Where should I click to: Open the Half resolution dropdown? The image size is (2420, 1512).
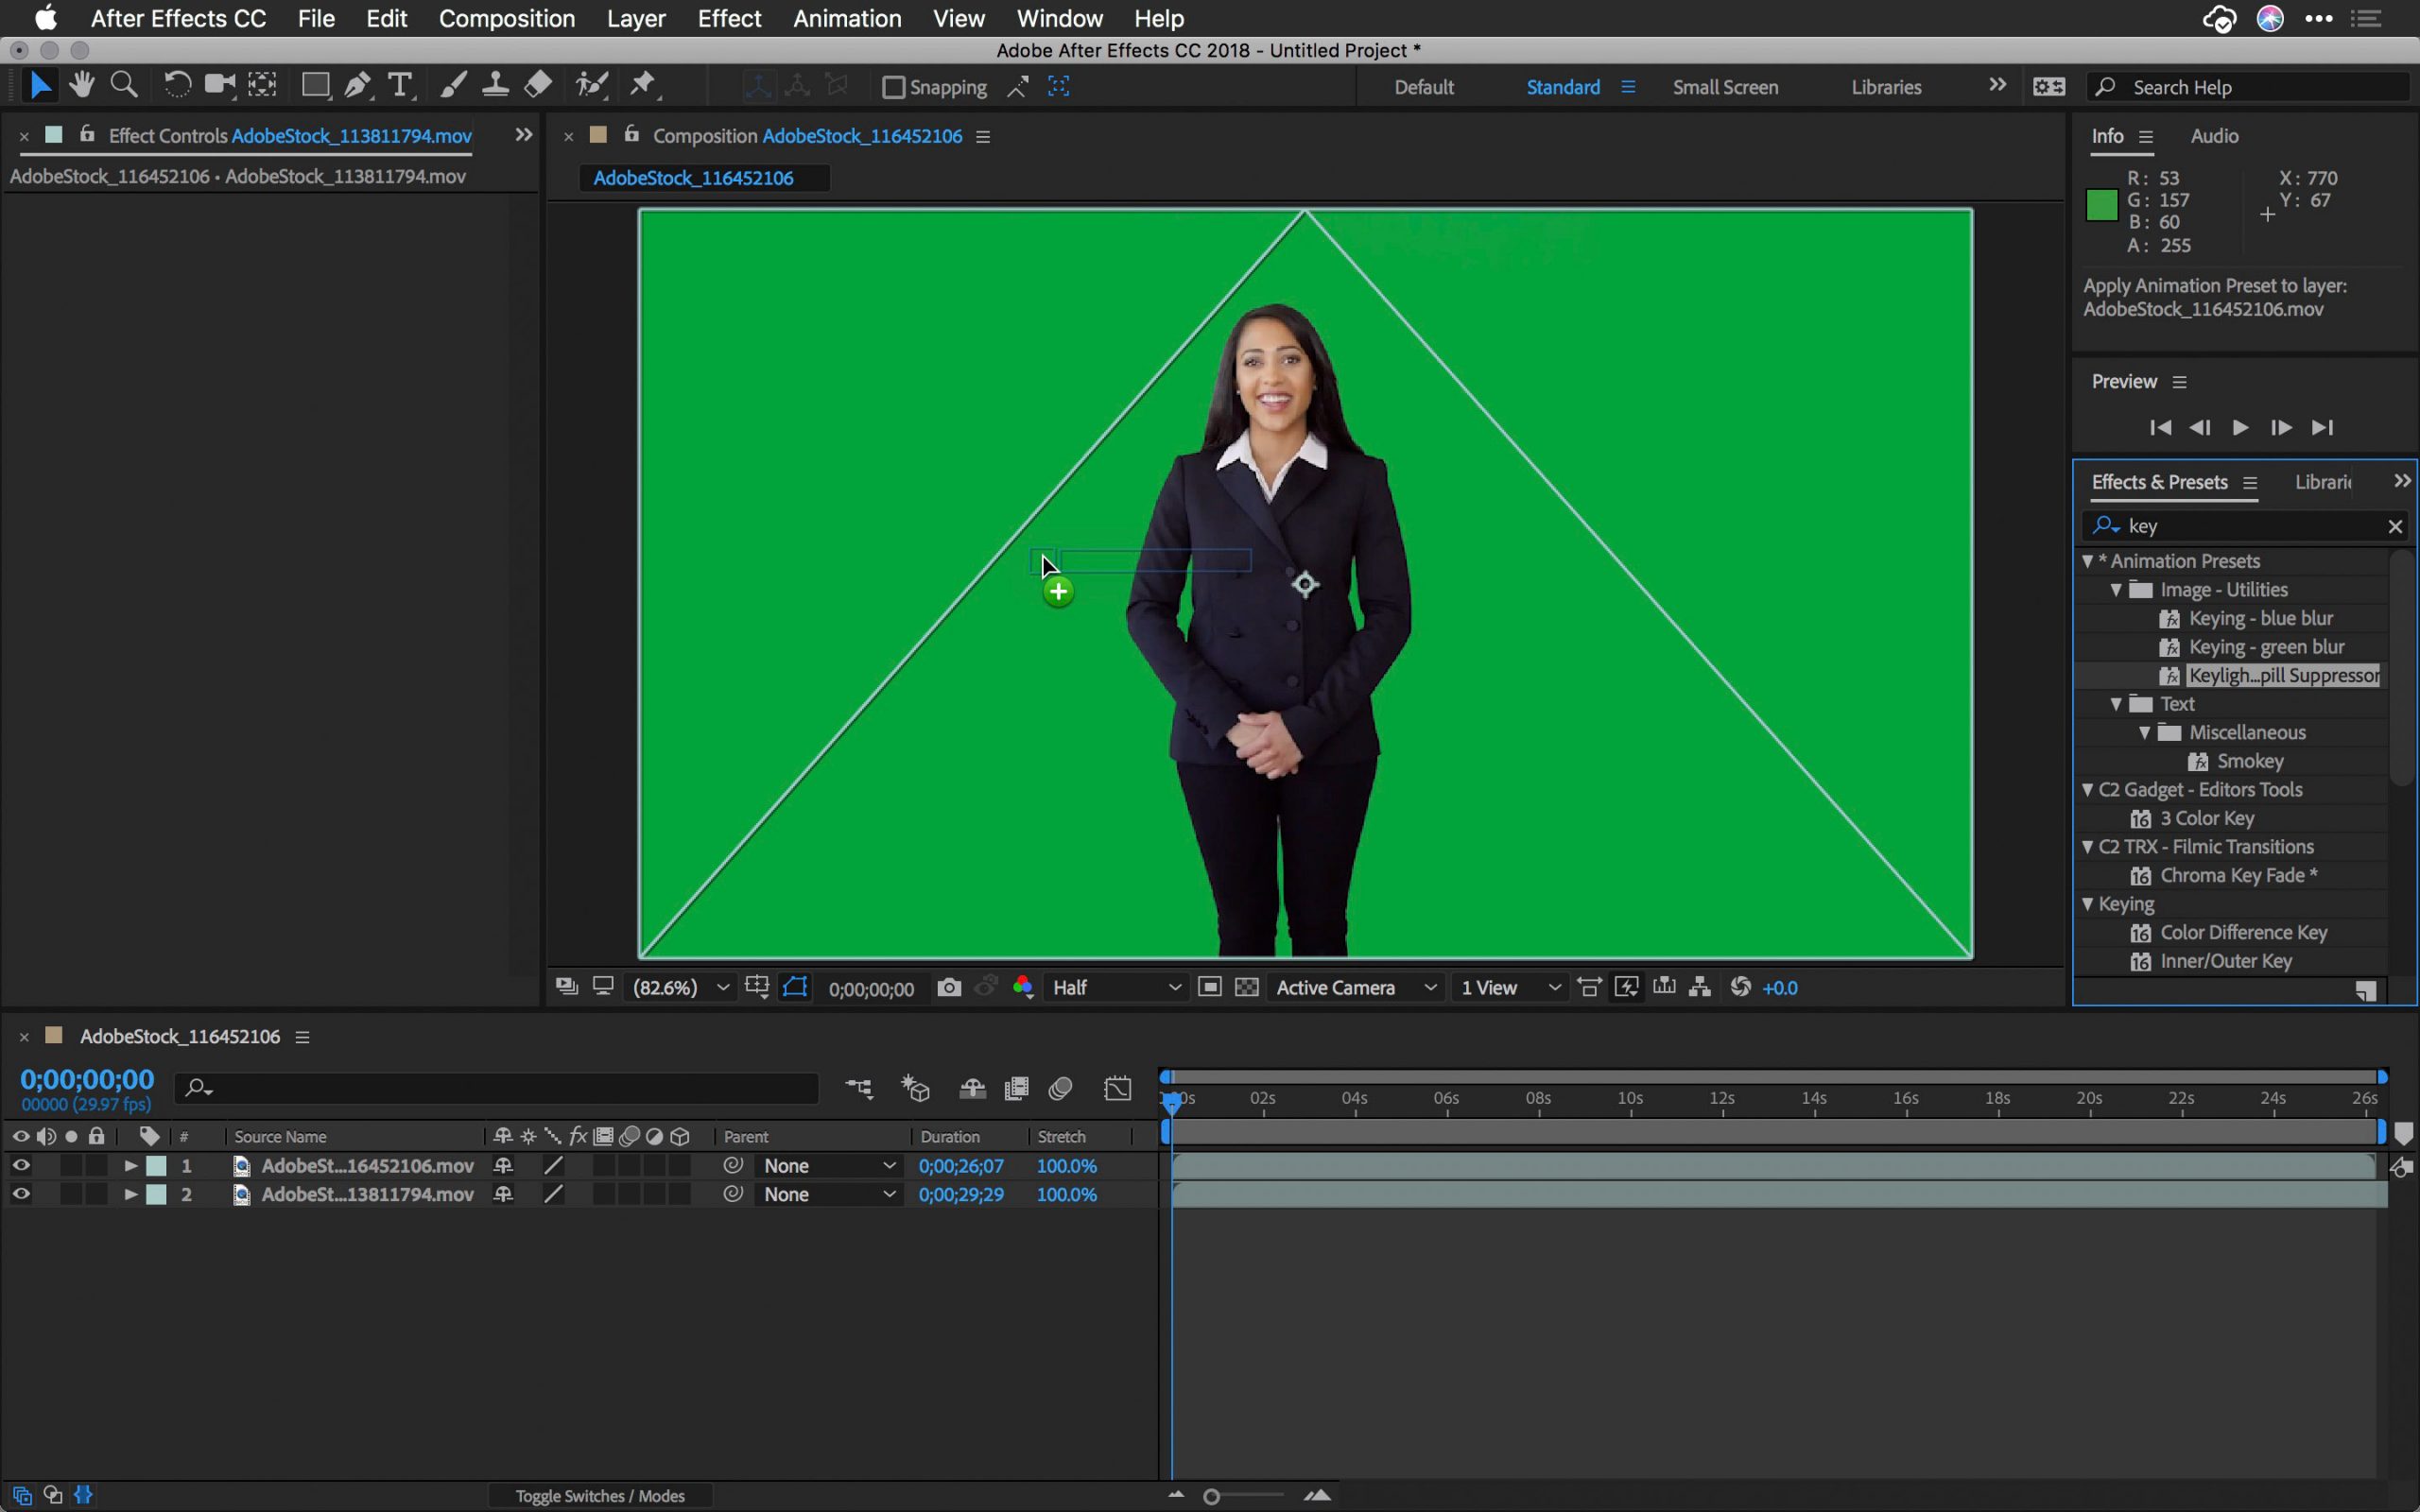1116,988
